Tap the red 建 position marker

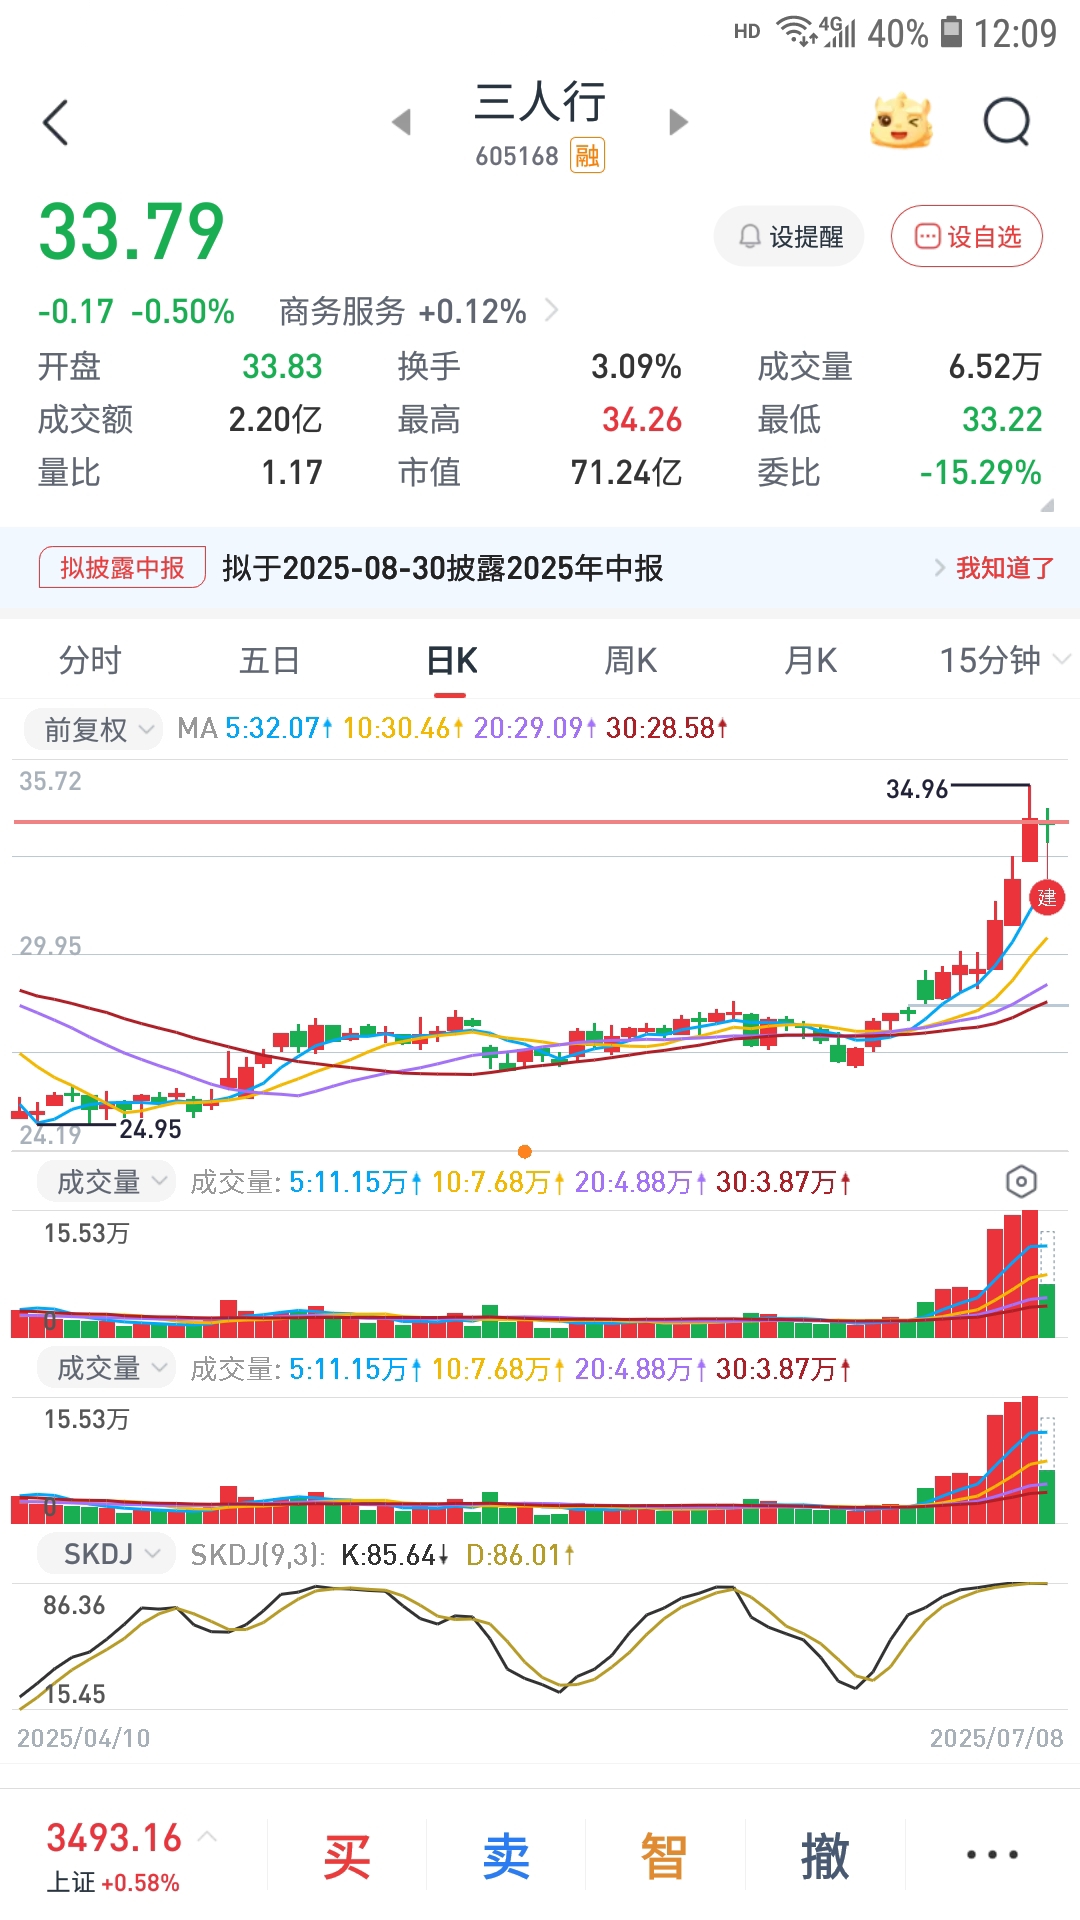pyautogui.click(x=1047, y=897)
